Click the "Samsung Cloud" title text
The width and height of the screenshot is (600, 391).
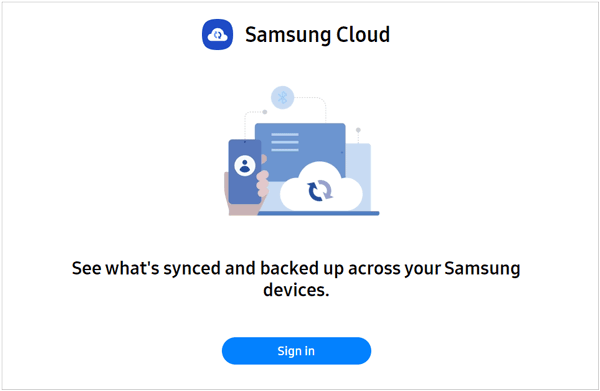[318, 34]
